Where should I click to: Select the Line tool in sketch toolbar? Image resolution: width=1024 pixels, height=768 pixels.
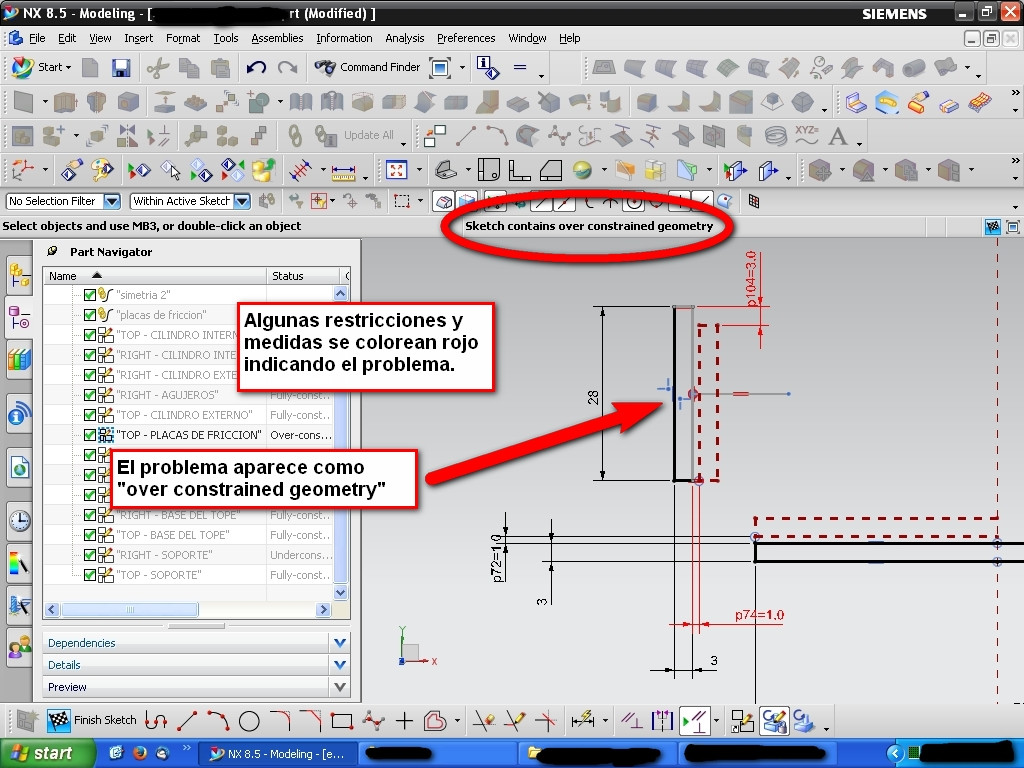pyautogui.click(x=187, y=720)
